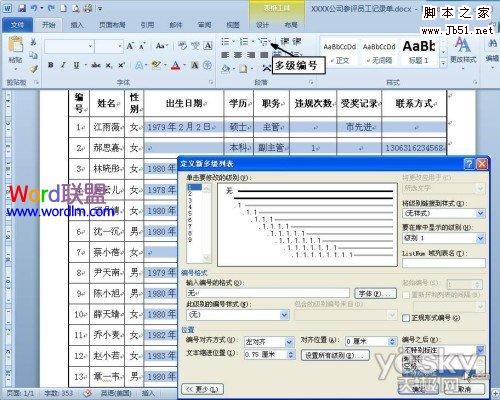Click the 更少 button in dialog
The width and height of the screenshot is (500, 400).
tap(202, 389)
